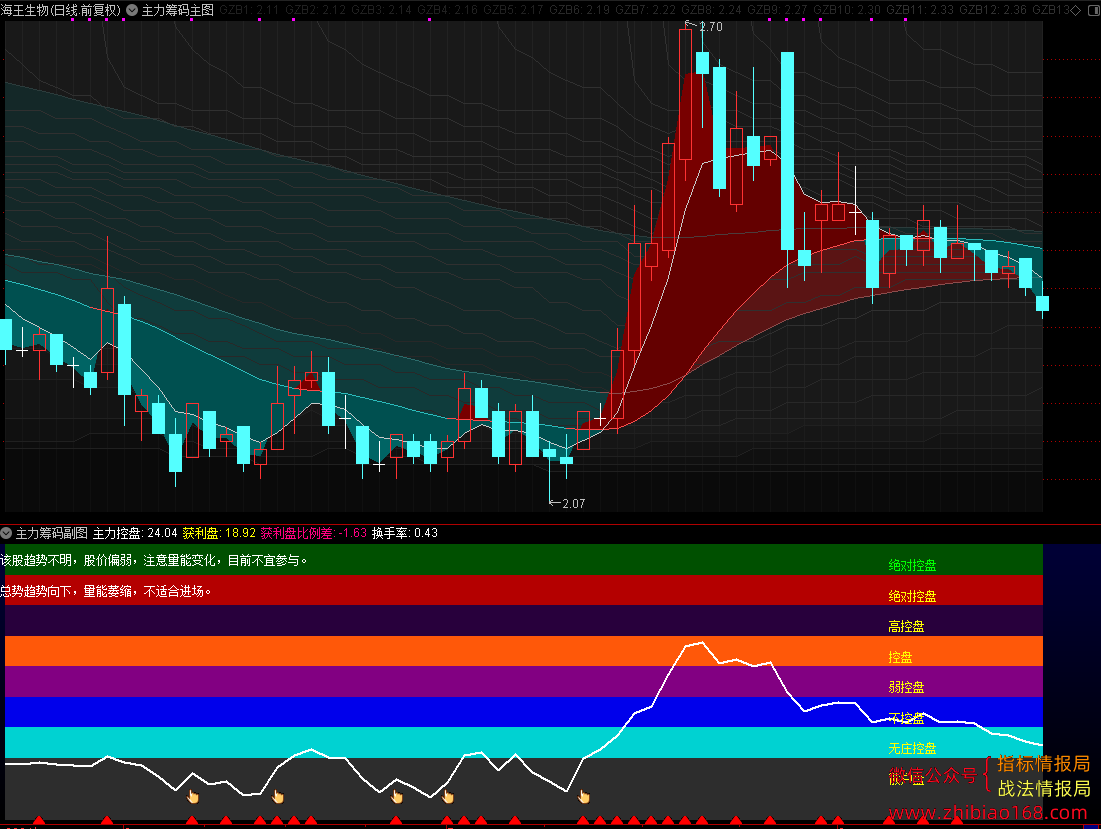Click the GZB6: 2.19 indicator value
The image size is (1101, 829).
[579, 10]
